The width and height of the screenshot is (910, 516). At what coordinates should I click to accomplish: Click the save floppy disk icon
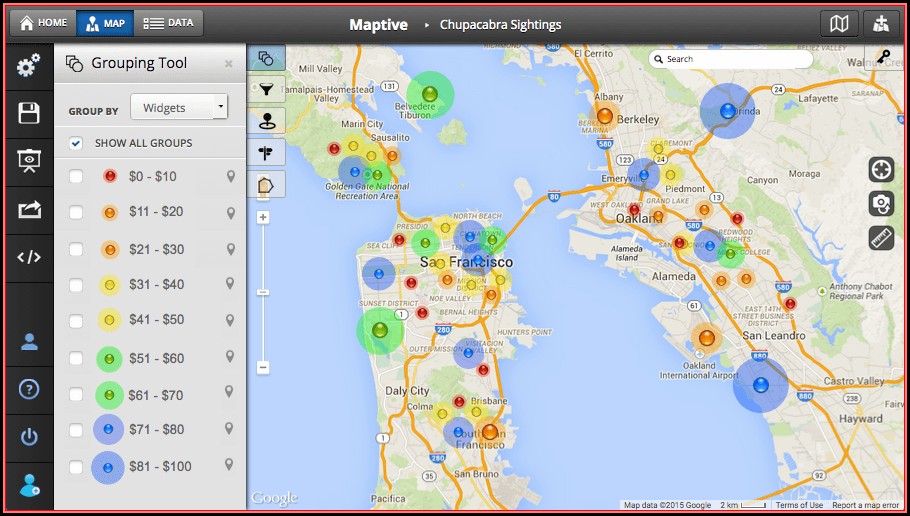[29, 113]
